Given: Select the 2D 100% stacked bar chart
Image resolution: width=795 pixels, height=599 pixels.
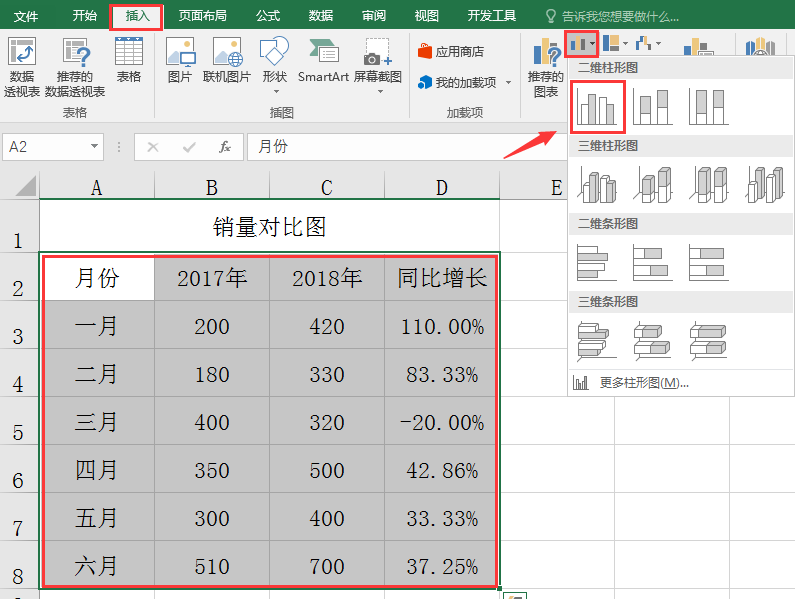Looking at the screenshot, I should coord(709,263).
